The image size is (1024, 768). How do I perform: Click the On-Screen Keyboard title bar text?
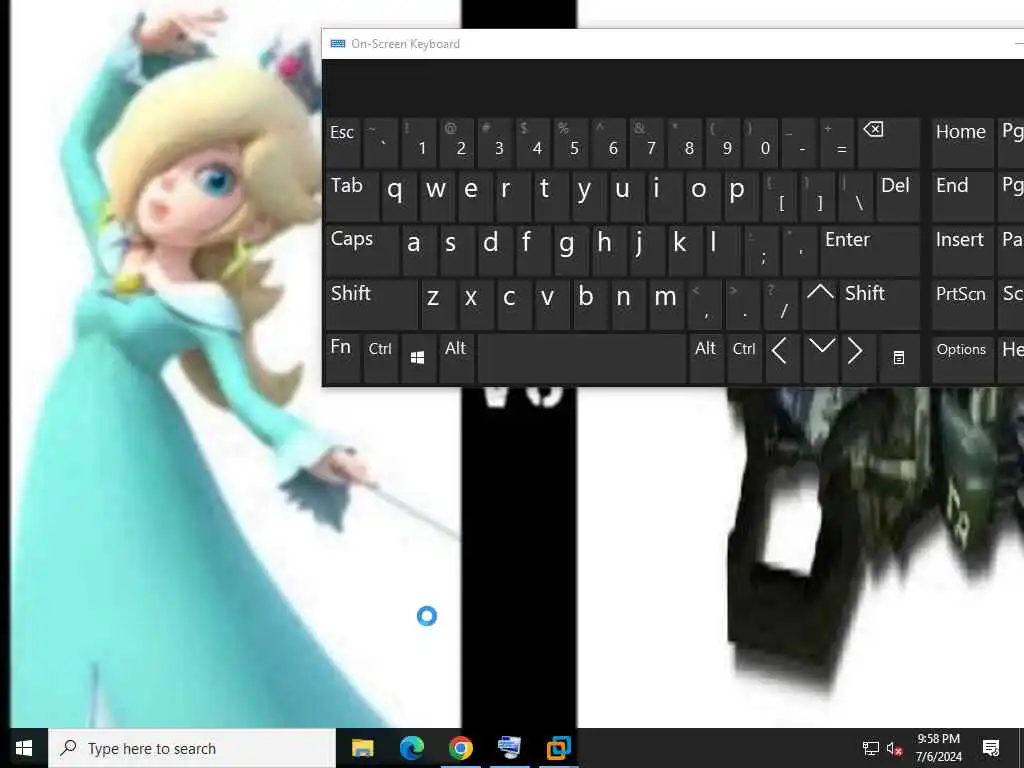coord(405,44)
